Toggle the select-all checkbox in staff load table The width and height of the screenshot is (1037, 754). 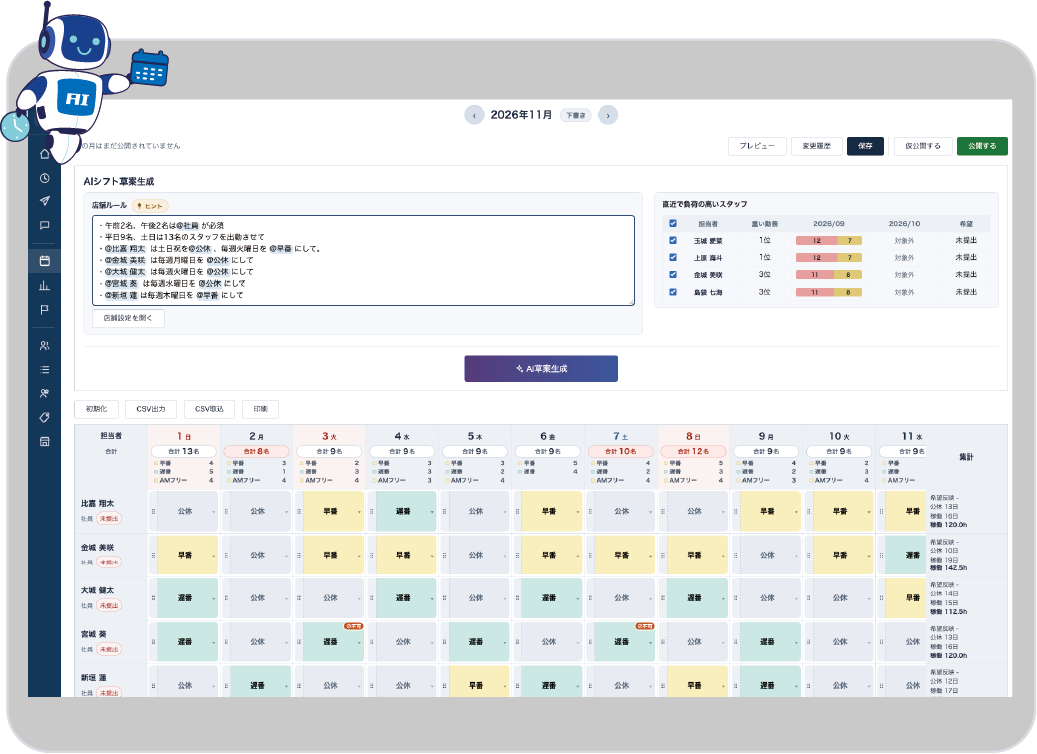(673, 224)
